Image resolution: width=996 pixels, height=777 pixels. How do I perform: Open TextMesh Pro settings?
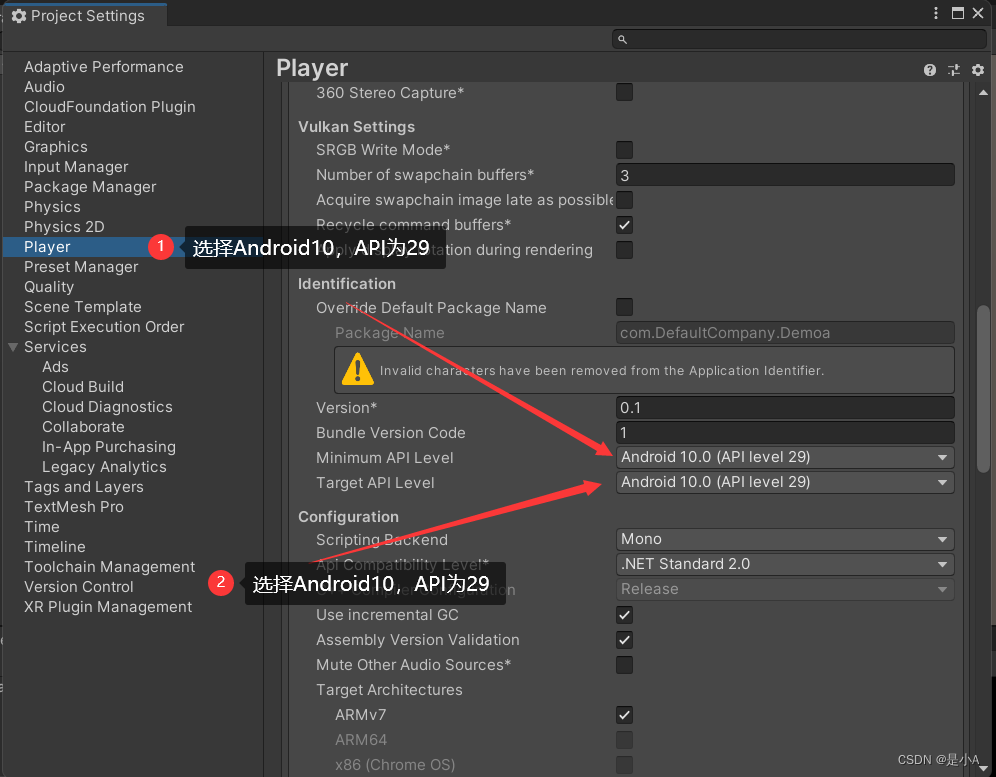74,507
